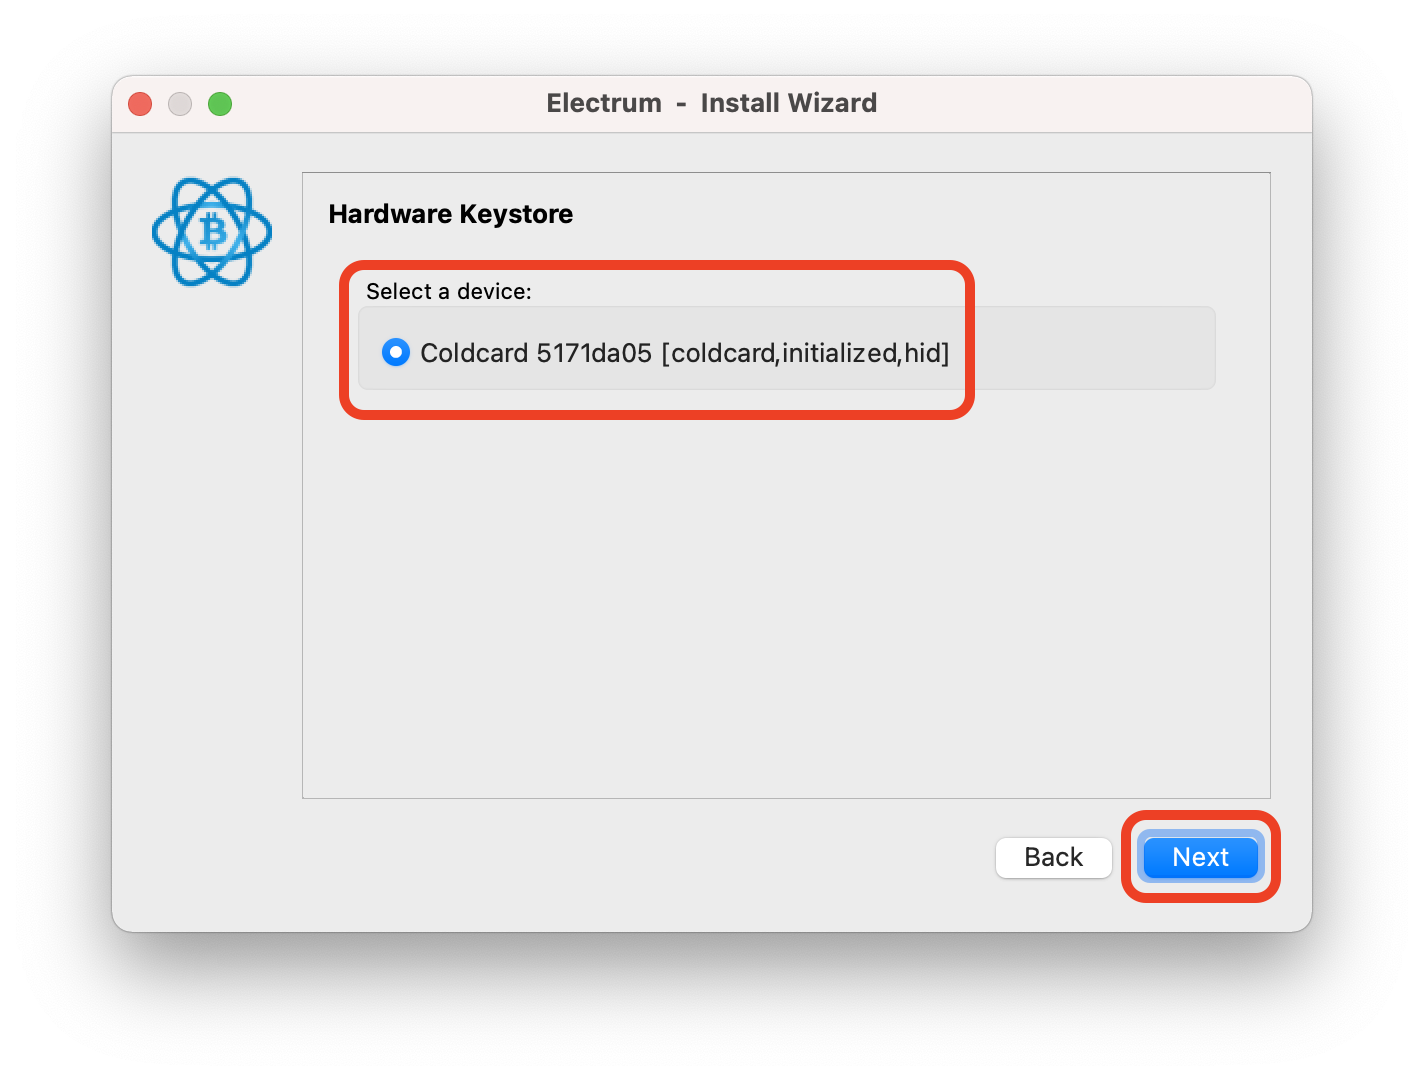Choose the initialized Coldcard hardware device option
1424x1080 pixels.
(396, 352)
